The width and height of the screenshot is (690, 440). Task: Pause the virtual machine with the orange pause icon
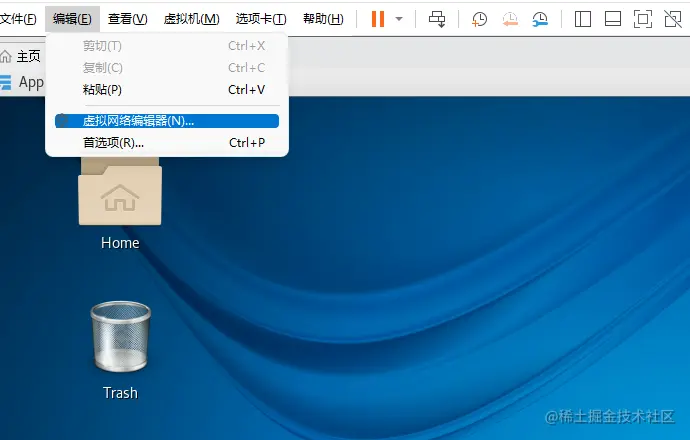(x=378, y=19)
